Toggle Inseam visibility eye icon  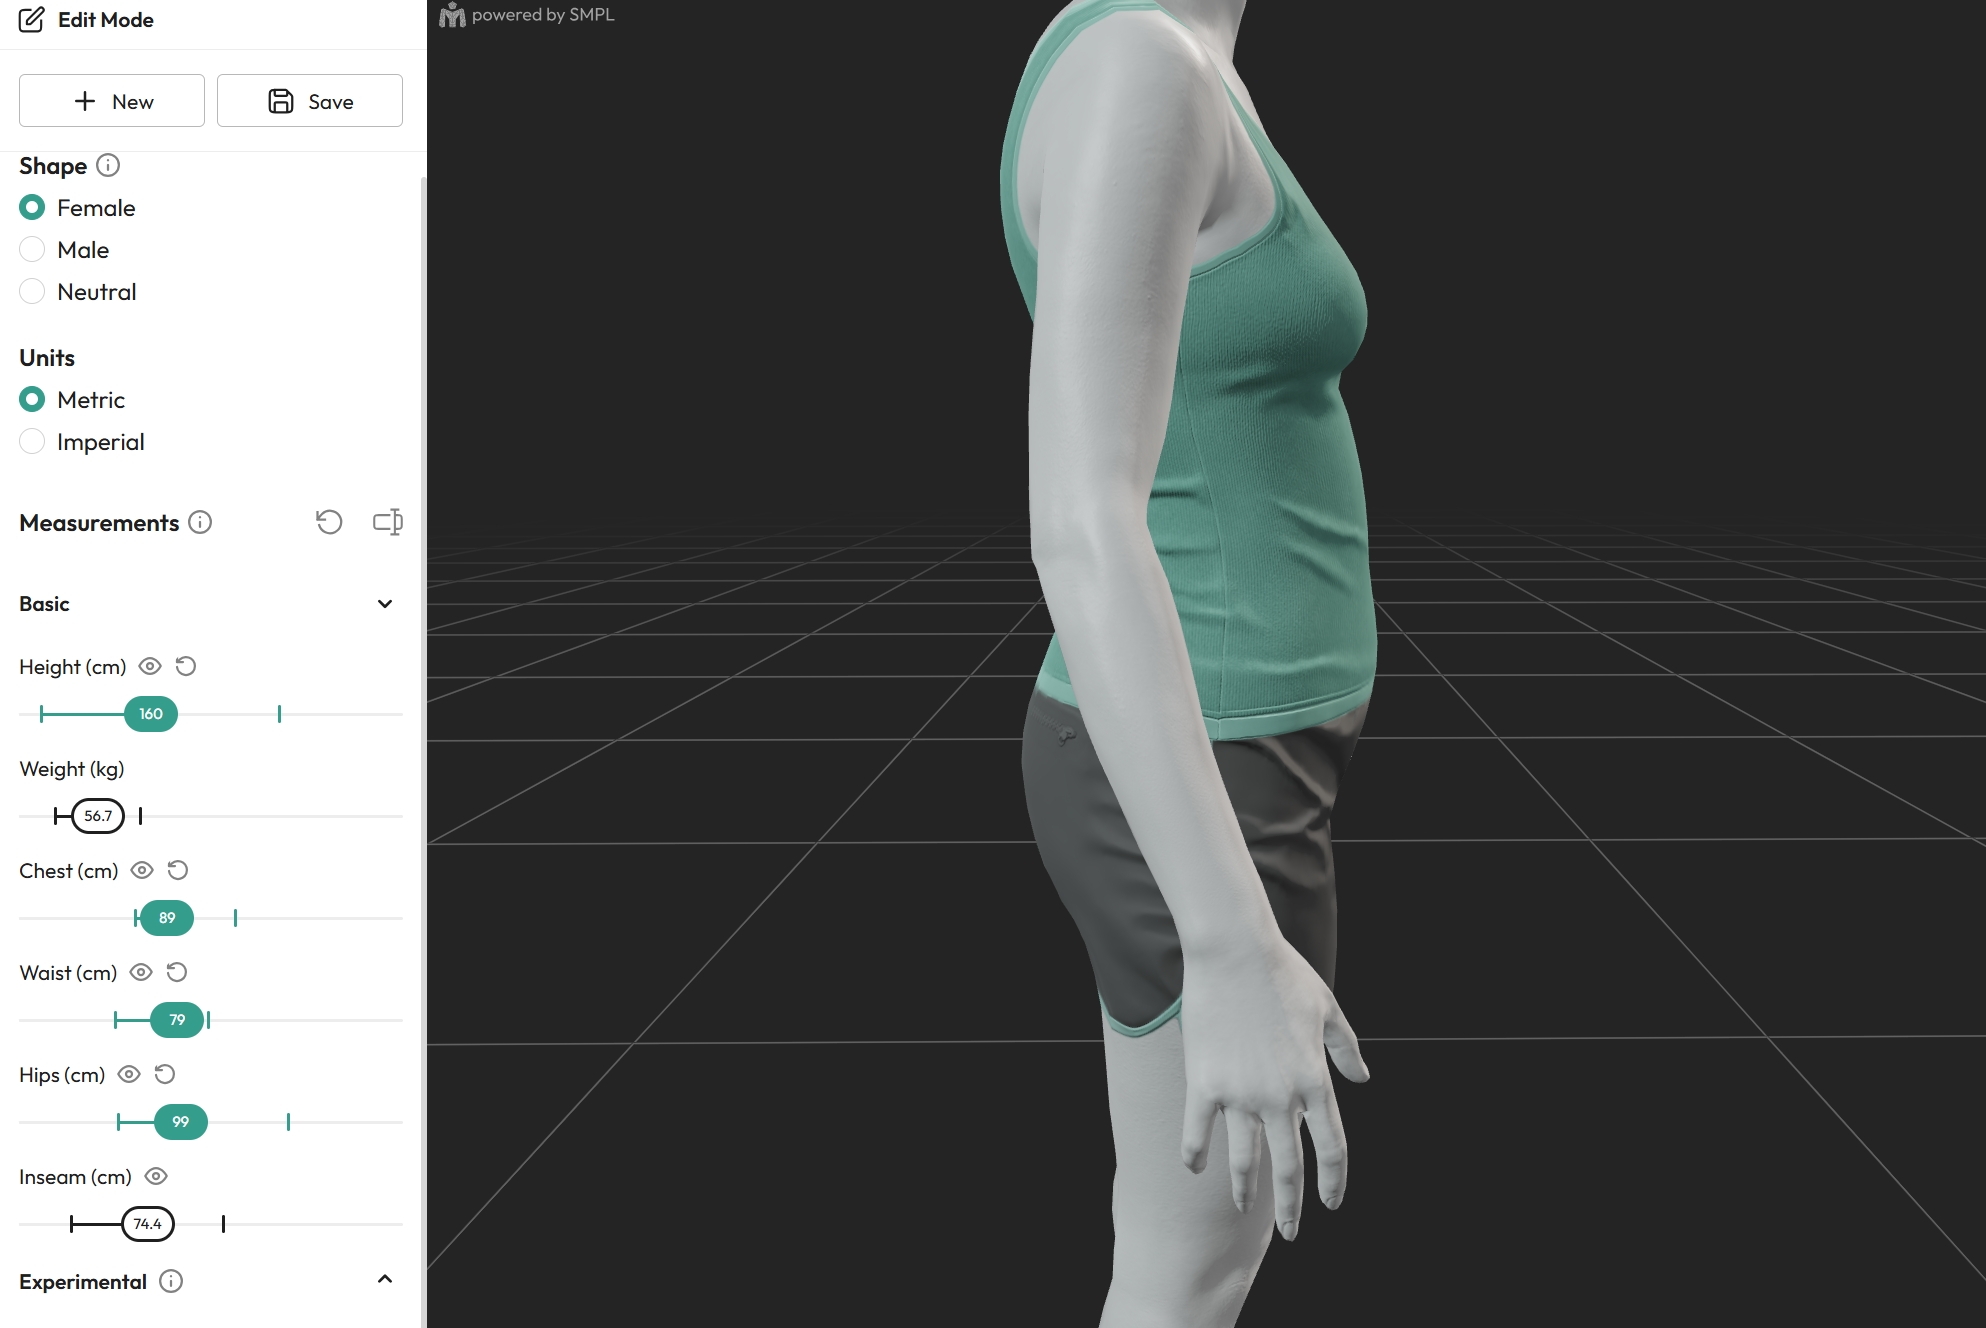(156, 1176)
